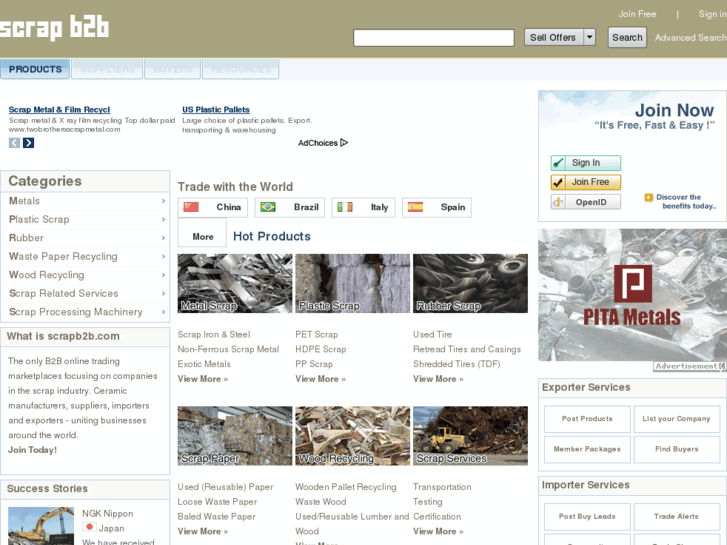Open the Wood Recycling thumbnail

pyautogui.click(x=353, y=436)
